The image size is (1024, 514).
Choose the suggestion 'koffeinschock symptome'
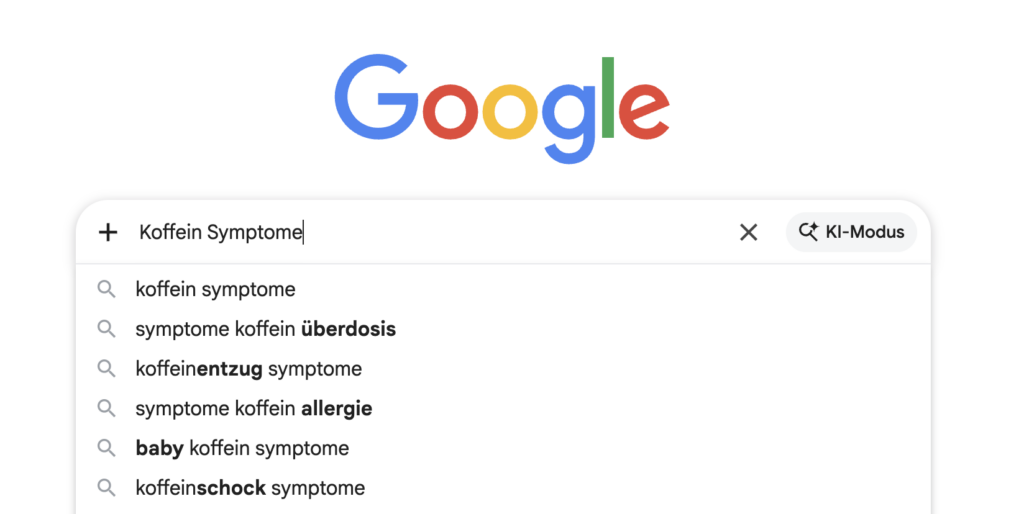click(250, 489)
